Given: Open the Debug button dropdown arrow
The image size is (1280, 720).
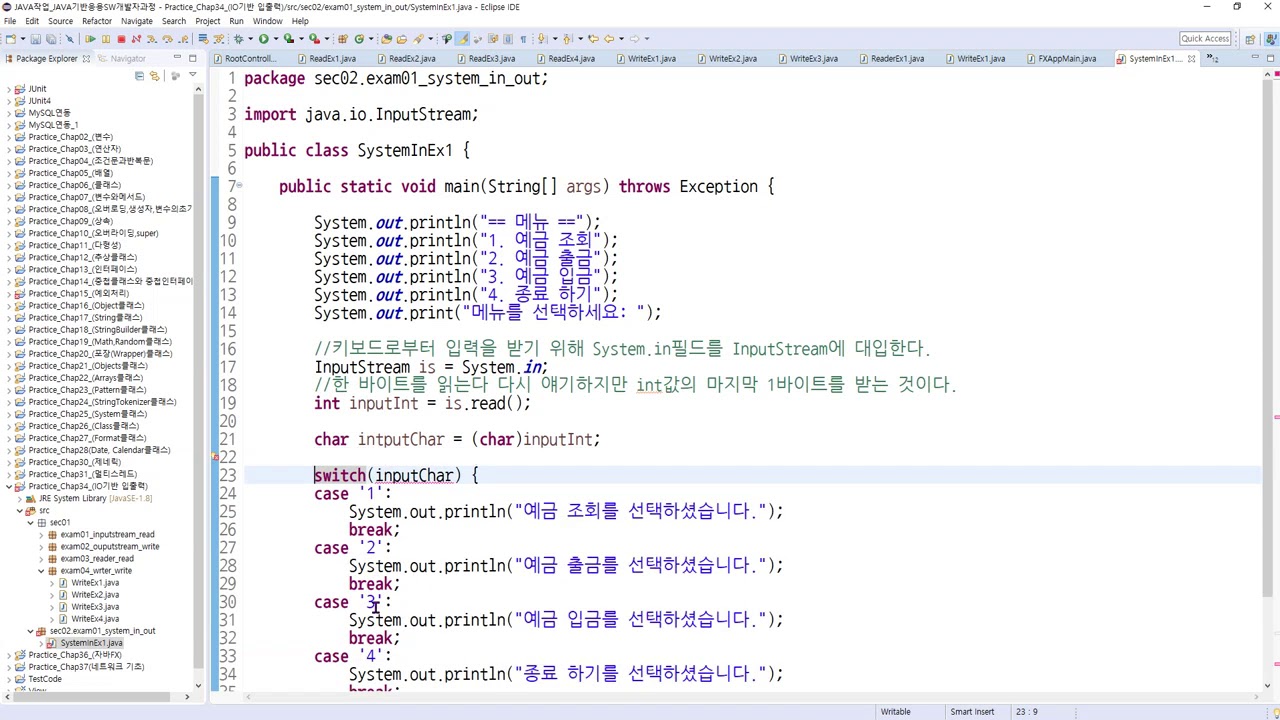Looking at the screenshot, I should pos(249,39).
